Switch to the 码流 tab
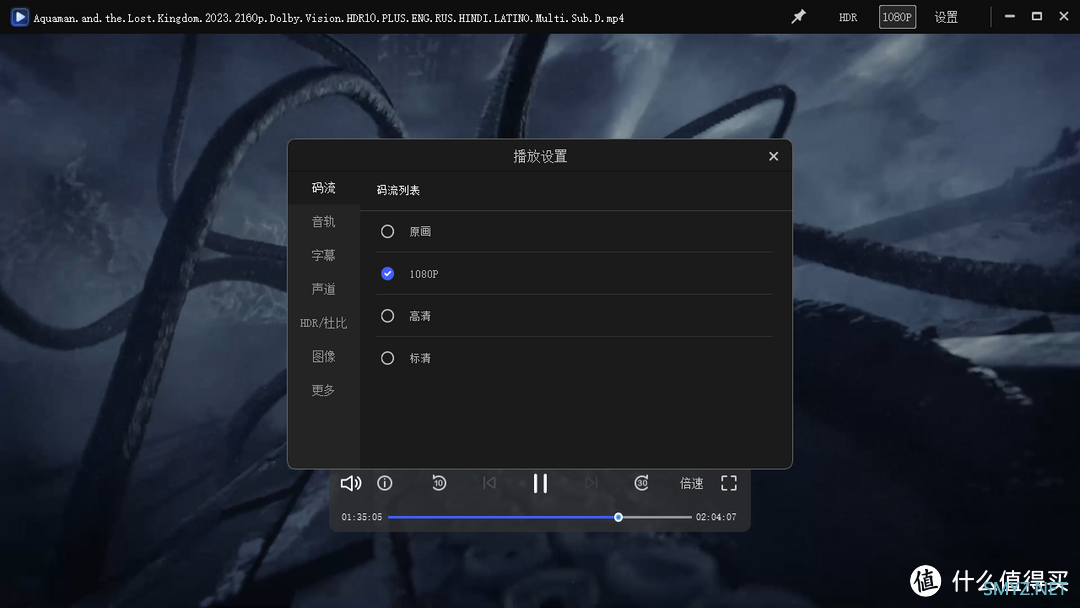 pos(324,188)
